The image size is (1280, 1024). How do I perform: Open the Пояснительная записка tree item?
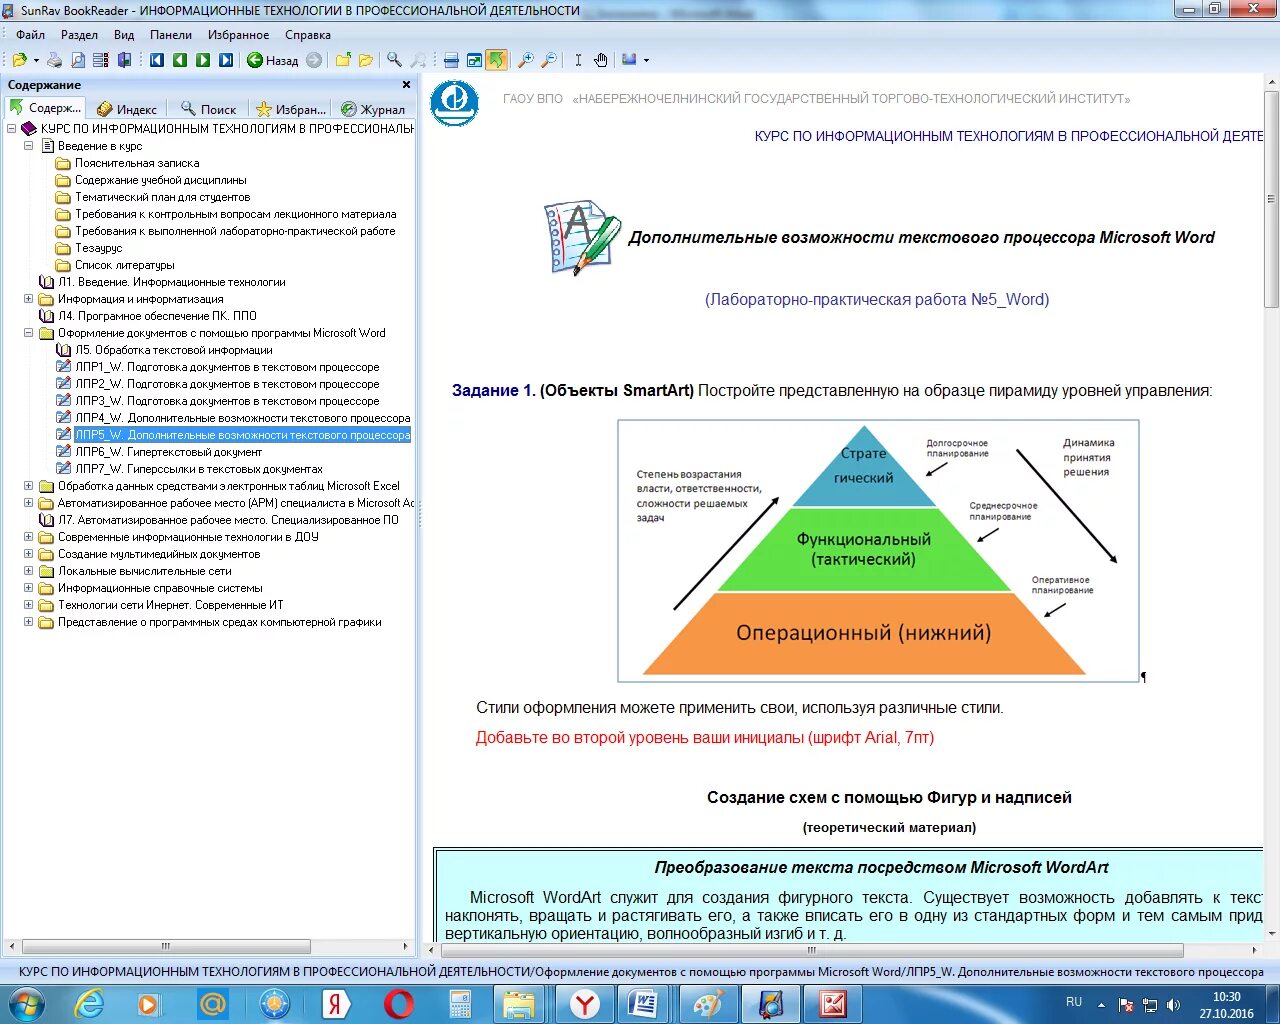[x=137, y=163]
